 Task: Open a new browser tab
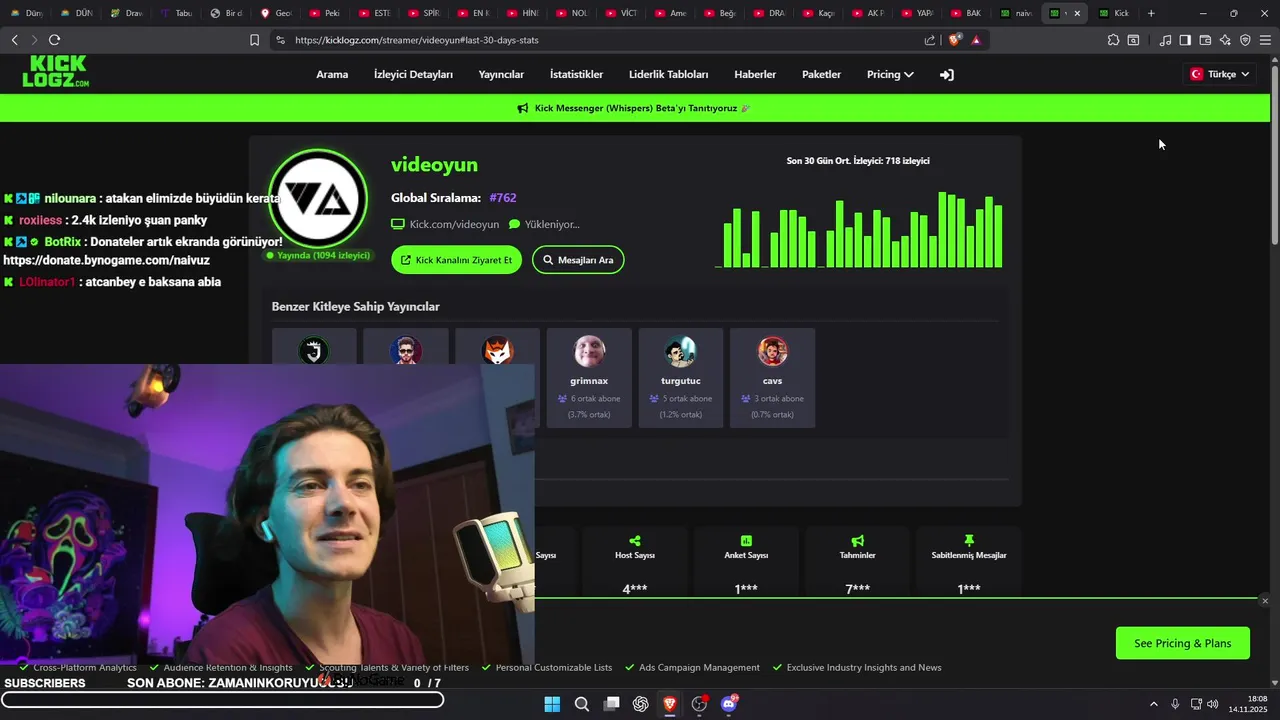point(1151,13)
